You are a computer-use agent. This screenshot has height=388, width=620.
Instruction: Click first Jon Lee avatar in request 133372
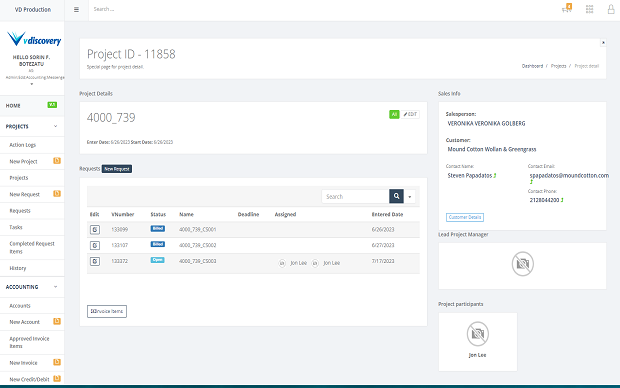tap(282, 263)
